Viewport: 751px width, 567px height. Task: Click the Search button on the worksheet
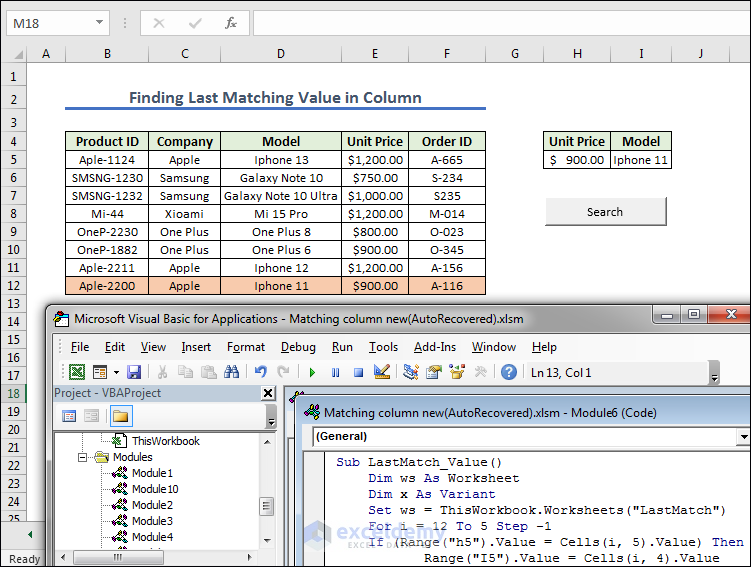[x=605, y=212]
